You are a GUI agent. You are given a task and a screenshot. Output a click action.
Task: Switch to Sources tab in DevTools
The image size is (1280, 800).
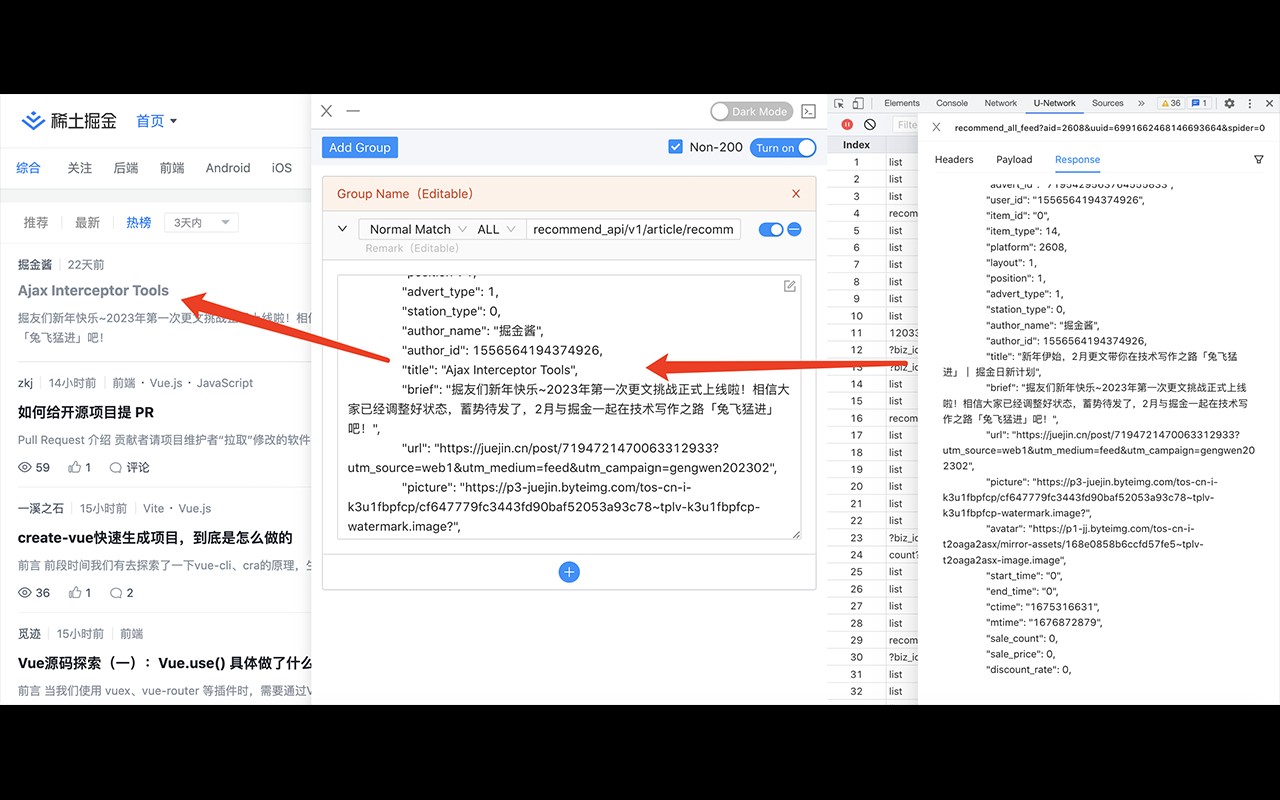(x=1107, y=103)
